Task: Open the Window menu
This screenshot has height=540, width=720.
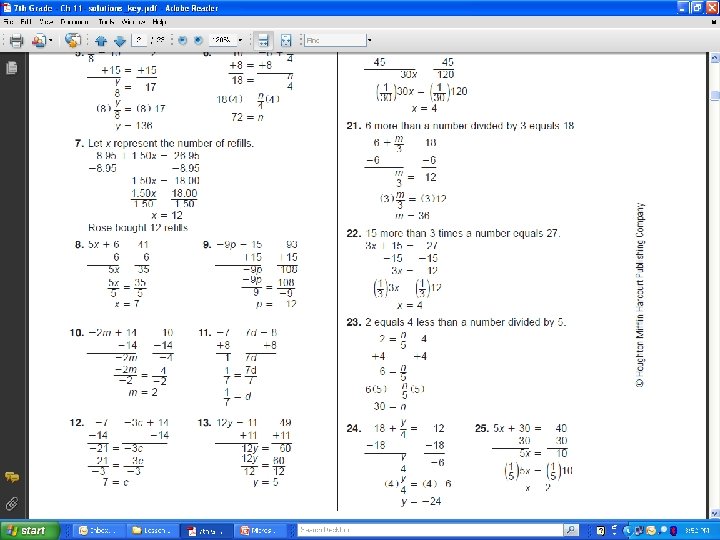Action: coord(134,22)
